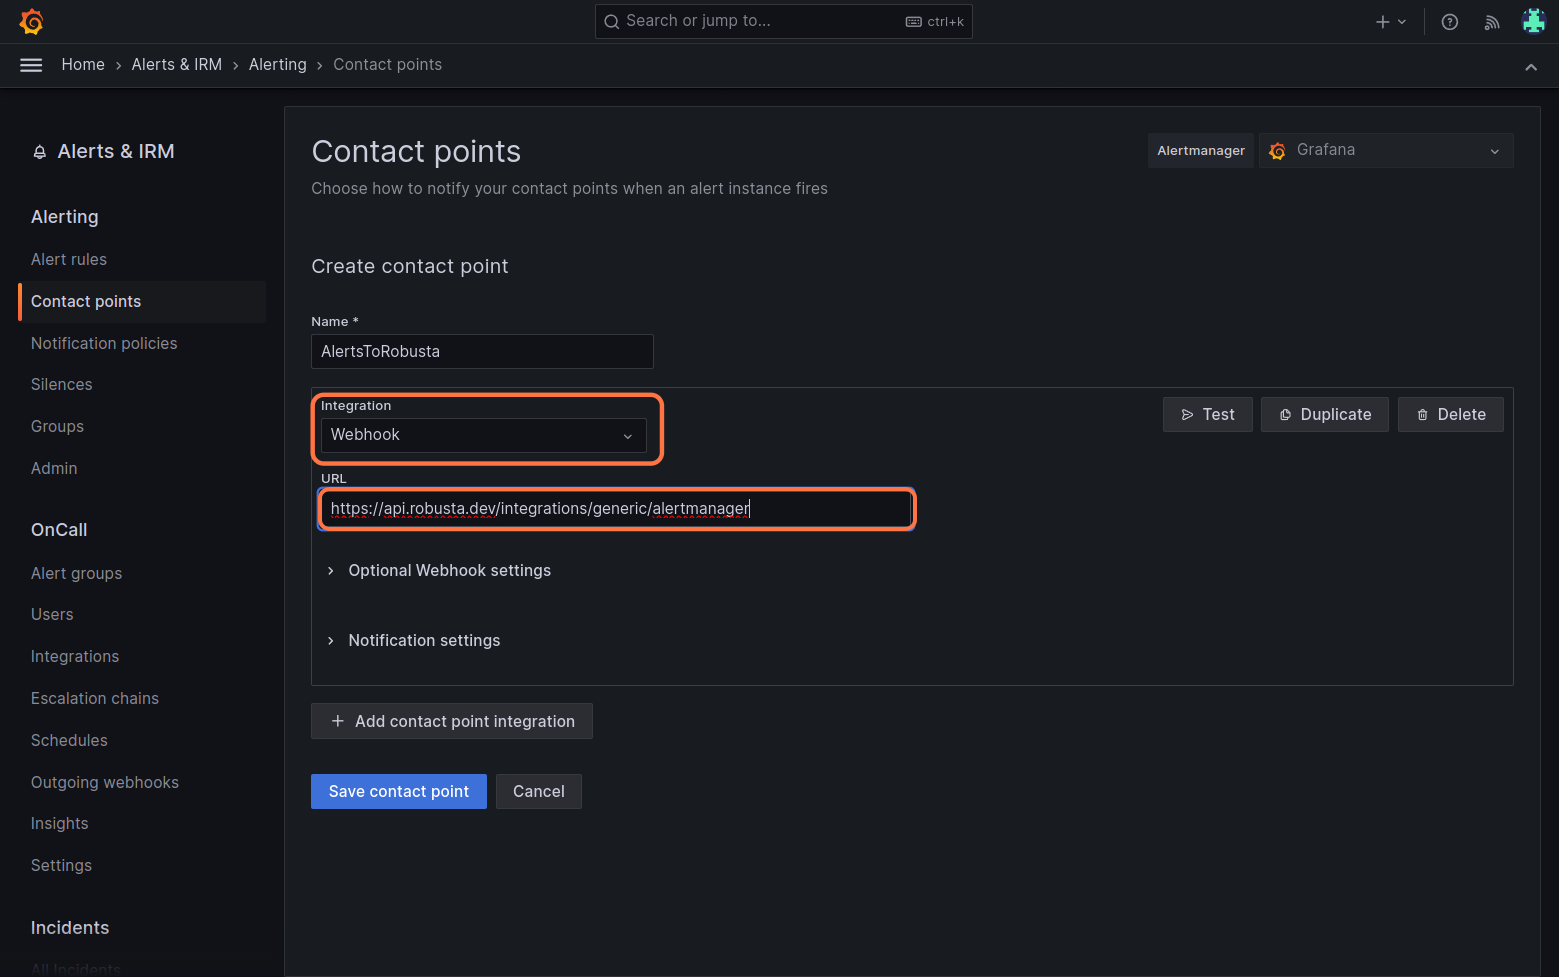Click Add contact point integration
The image size is (1559, 977).
(x=451, y=721)
